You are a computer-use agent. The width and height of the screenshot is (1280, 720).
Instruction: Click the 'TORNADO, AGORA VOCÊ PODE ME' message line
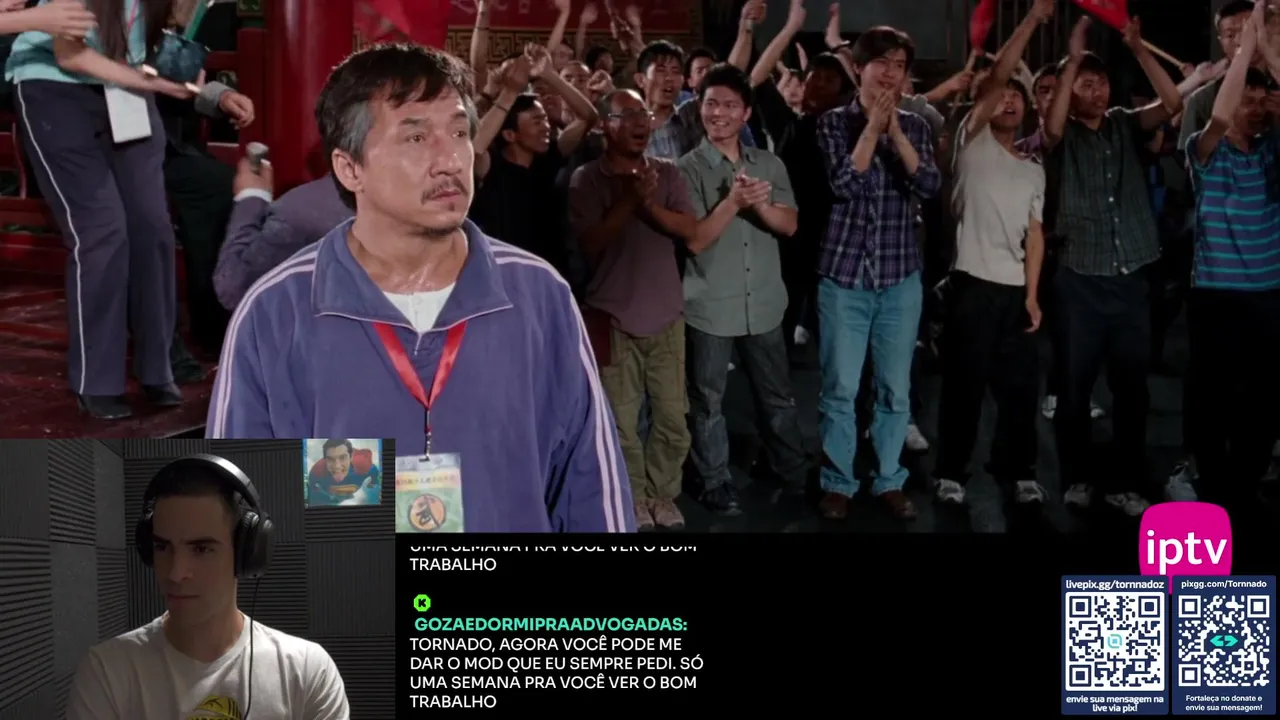[x=546, y=644]
